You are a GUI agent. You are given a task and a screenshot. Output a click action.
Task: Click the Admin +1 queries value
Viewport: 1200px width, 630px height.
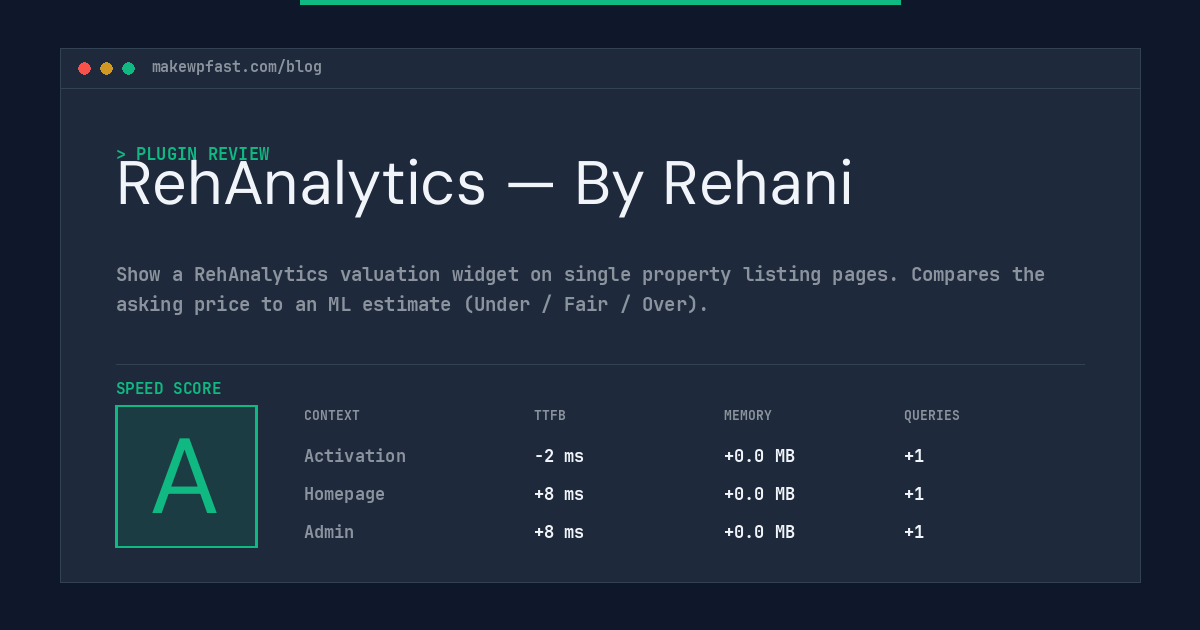[x=914, y=532]
